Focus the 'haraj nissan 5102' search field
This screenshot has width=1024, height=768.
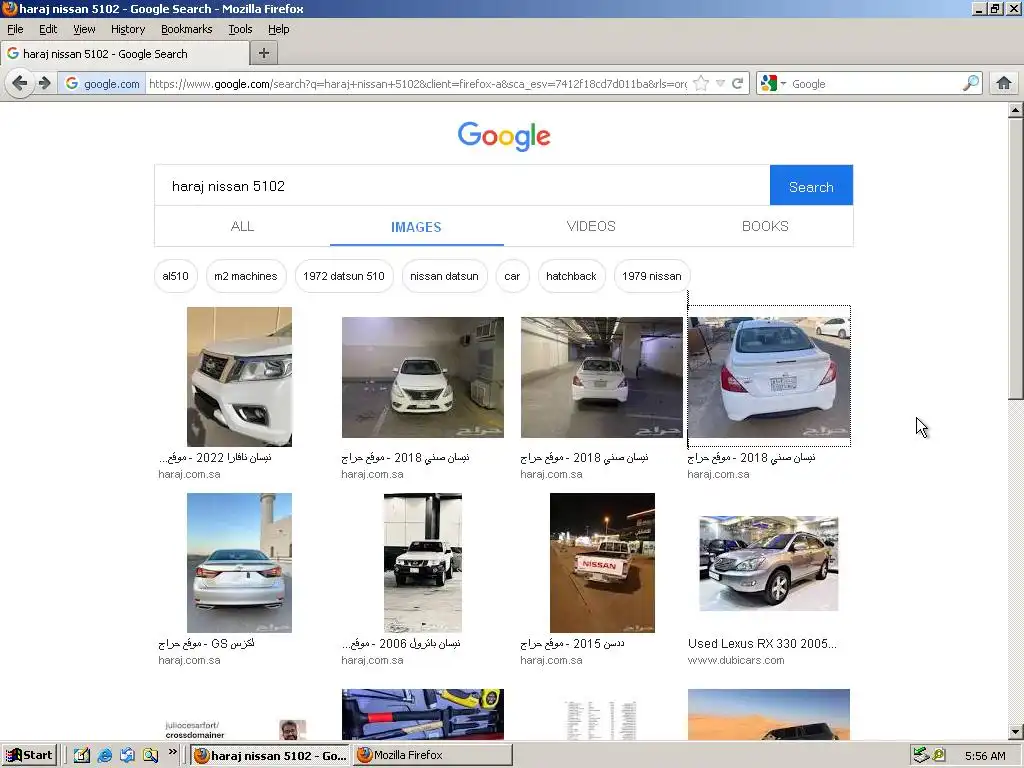[x=462, y=185]
